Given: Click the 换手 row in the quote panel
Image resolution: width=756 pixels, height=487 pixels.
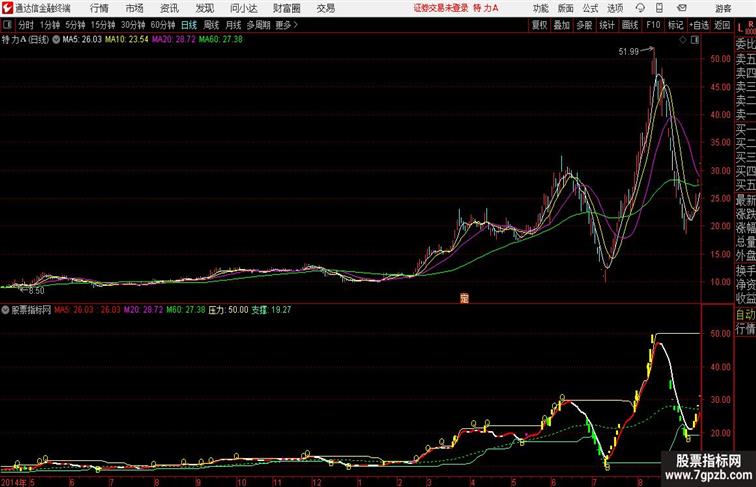Looking at the screenshot, I should pos(745,271).
